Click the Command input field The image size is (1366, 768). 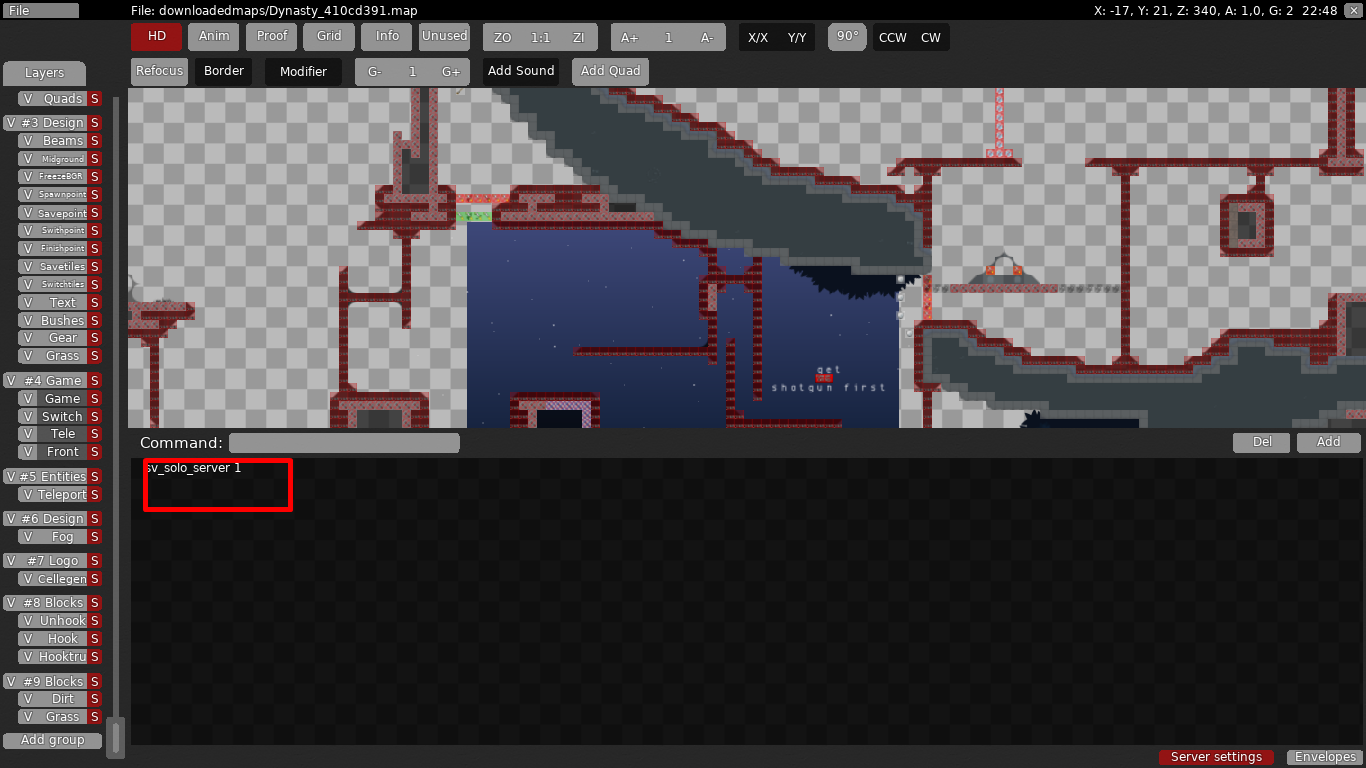click(344, 443)
